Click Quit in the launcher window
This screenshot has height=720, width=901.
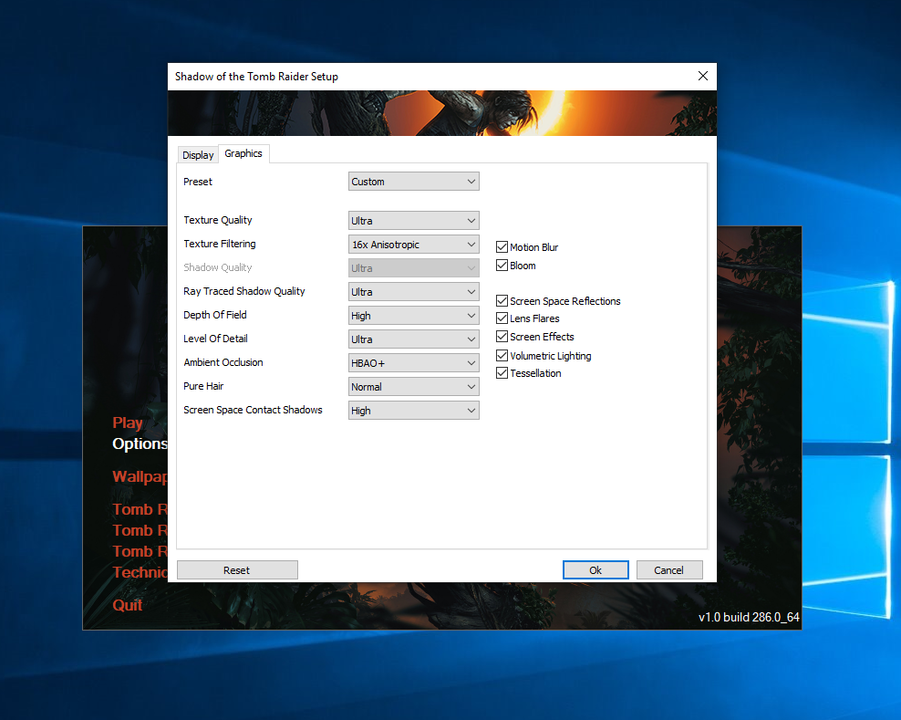point(127,605)
